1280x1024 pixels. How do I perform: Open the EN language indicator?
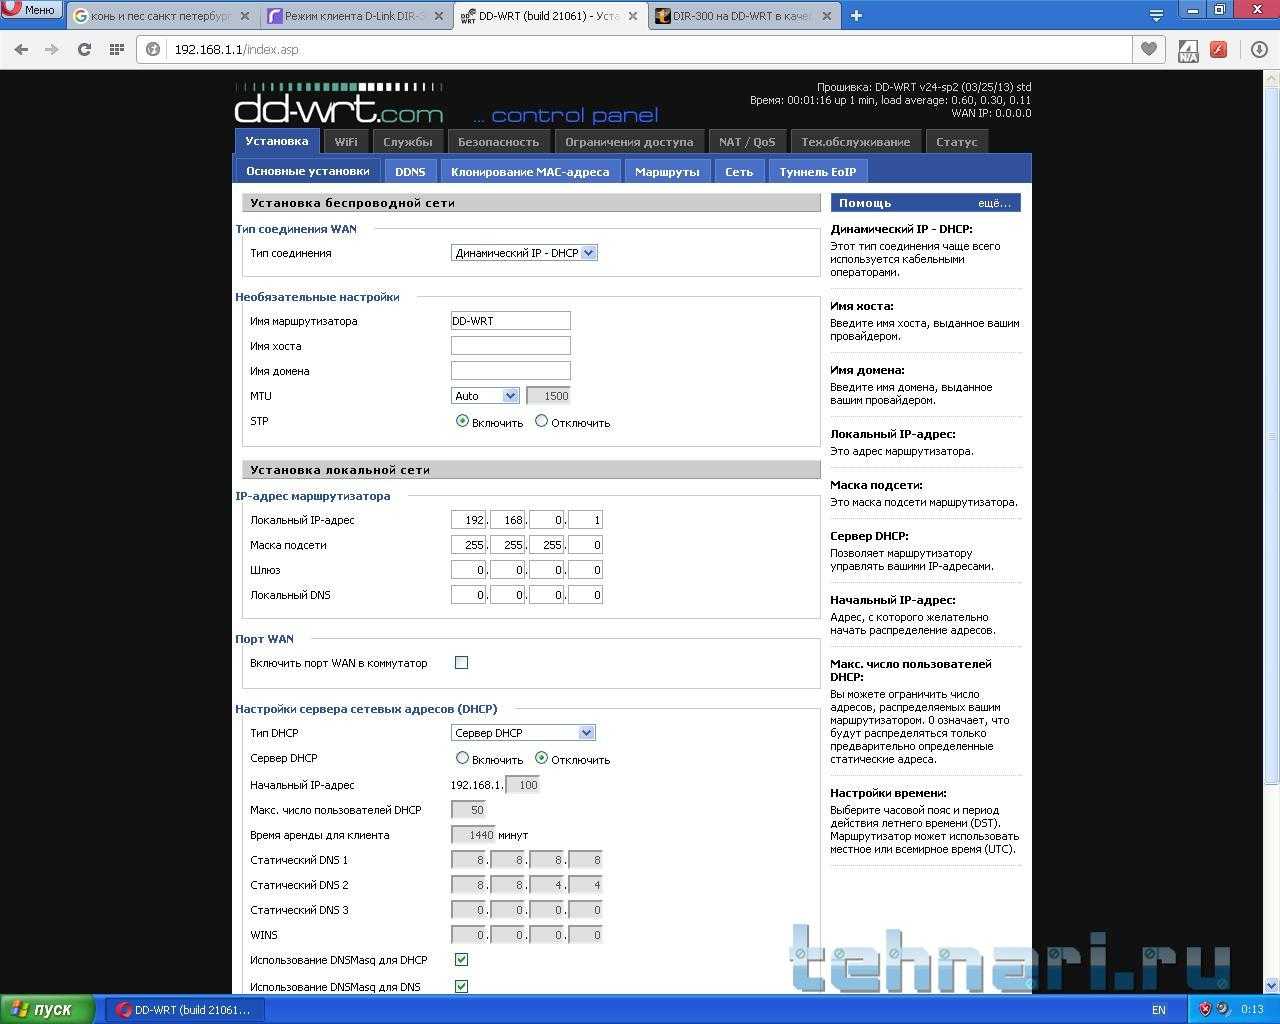tap(1159, 1010)
